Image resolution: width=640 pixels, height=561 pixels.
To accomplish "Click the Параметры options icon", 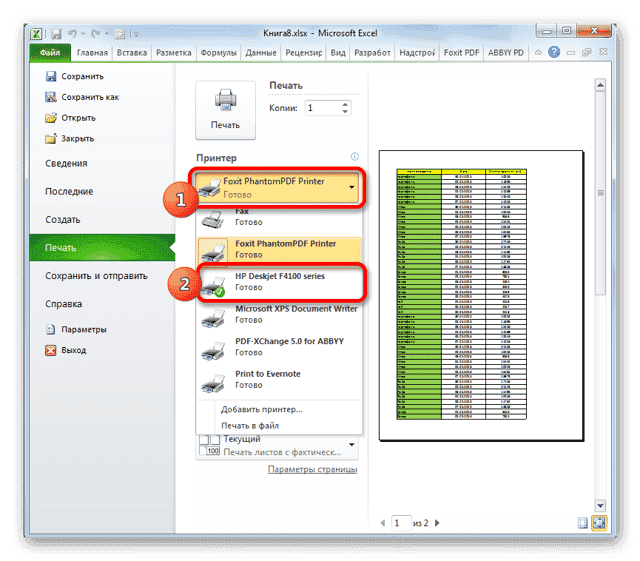I will [51, 329].
